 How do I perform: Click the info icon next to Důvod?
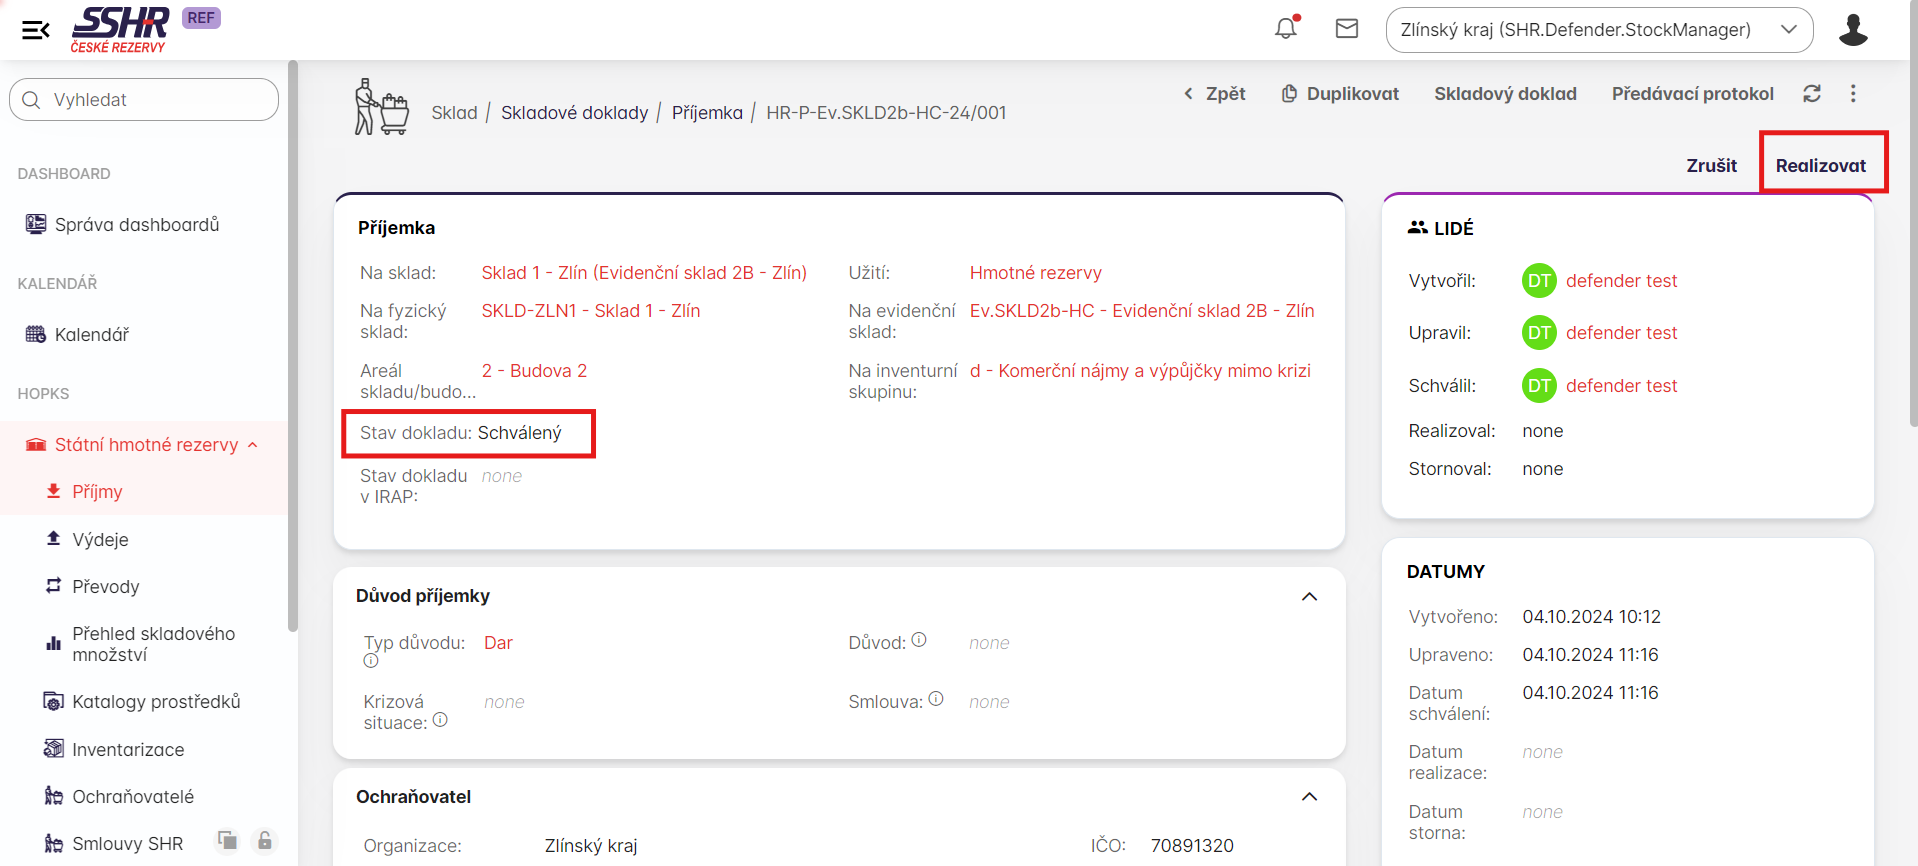point(919,640)
